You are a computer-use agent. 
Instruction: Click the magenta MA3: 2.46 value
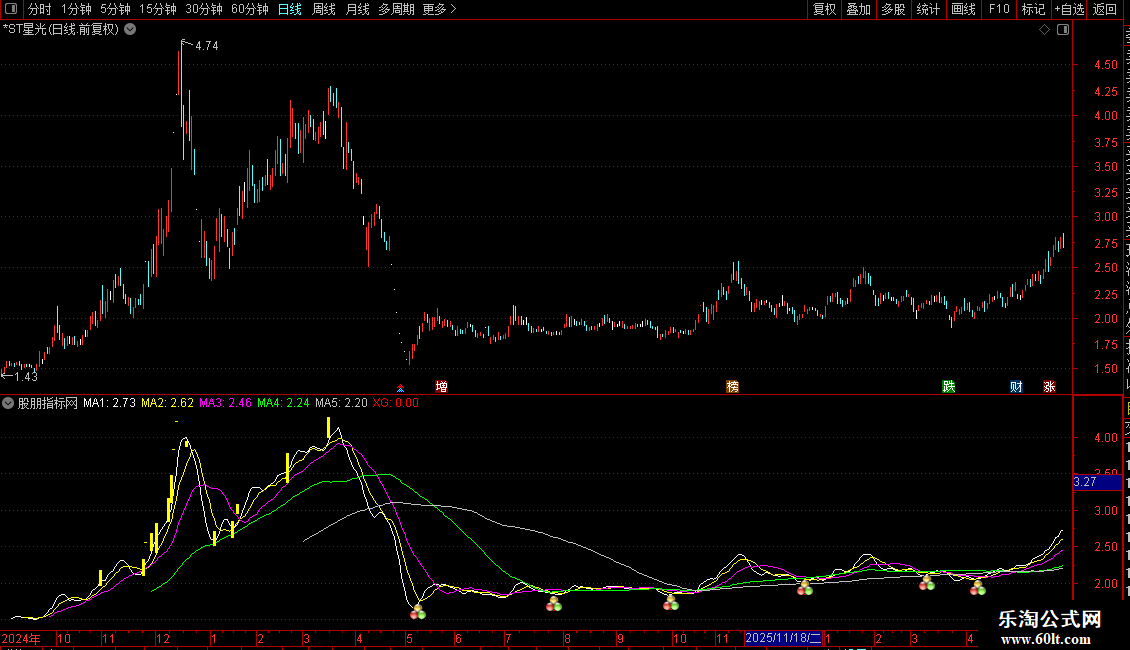pyautogui.click(x=226, y=404)
